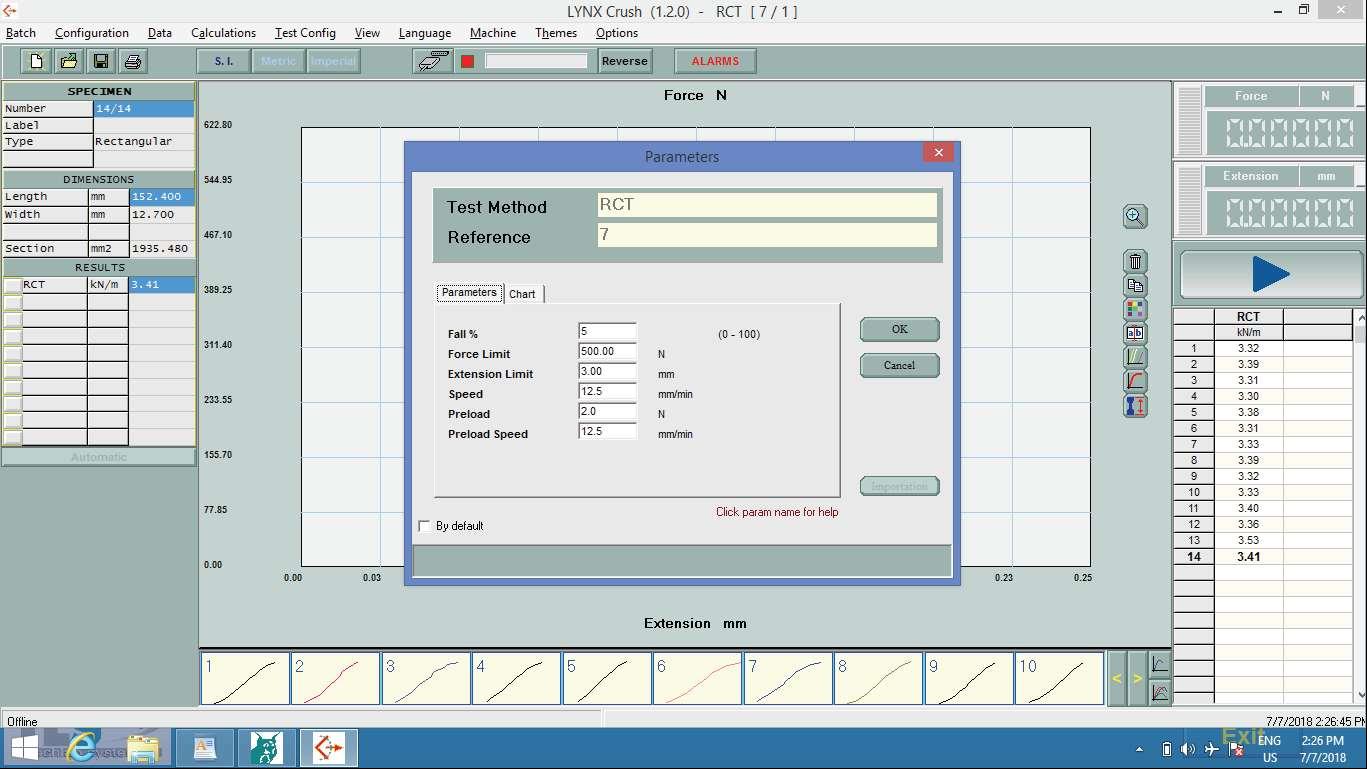
Task: Click the lower small chart view icon beside thumbnails
Action: click(1160, 692)
